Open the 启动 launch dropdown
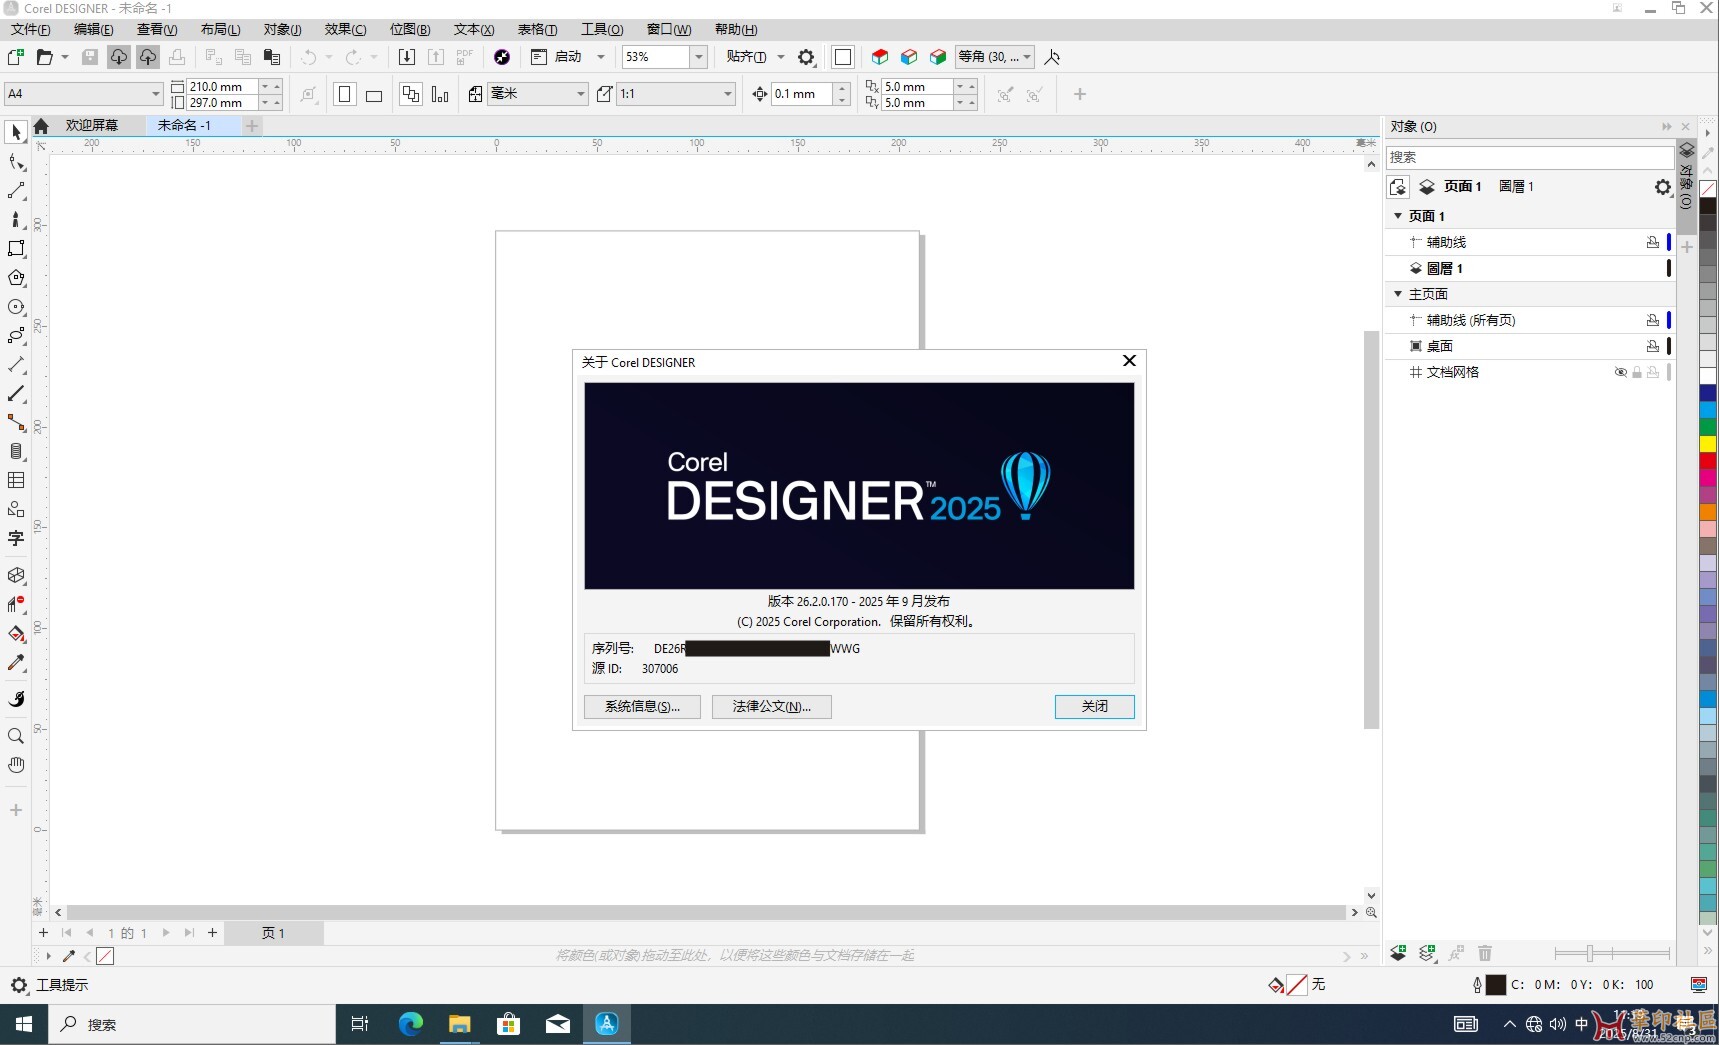The height and width of the screenshot is (1045, 1719). (x=601, y=57)
